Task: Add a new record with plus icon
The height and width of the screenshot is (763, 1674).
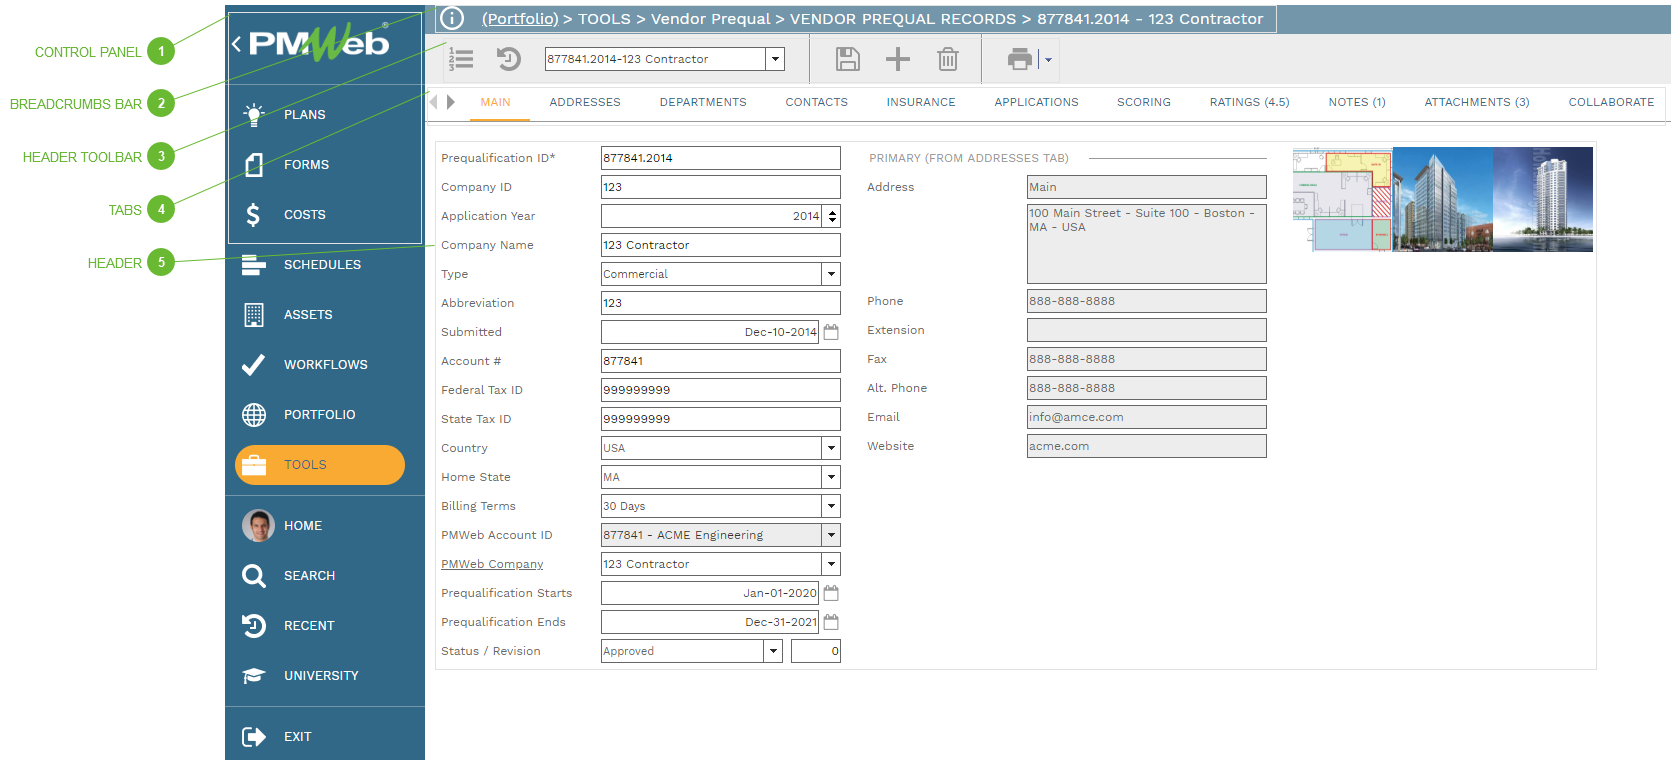Action: (897, 59)
